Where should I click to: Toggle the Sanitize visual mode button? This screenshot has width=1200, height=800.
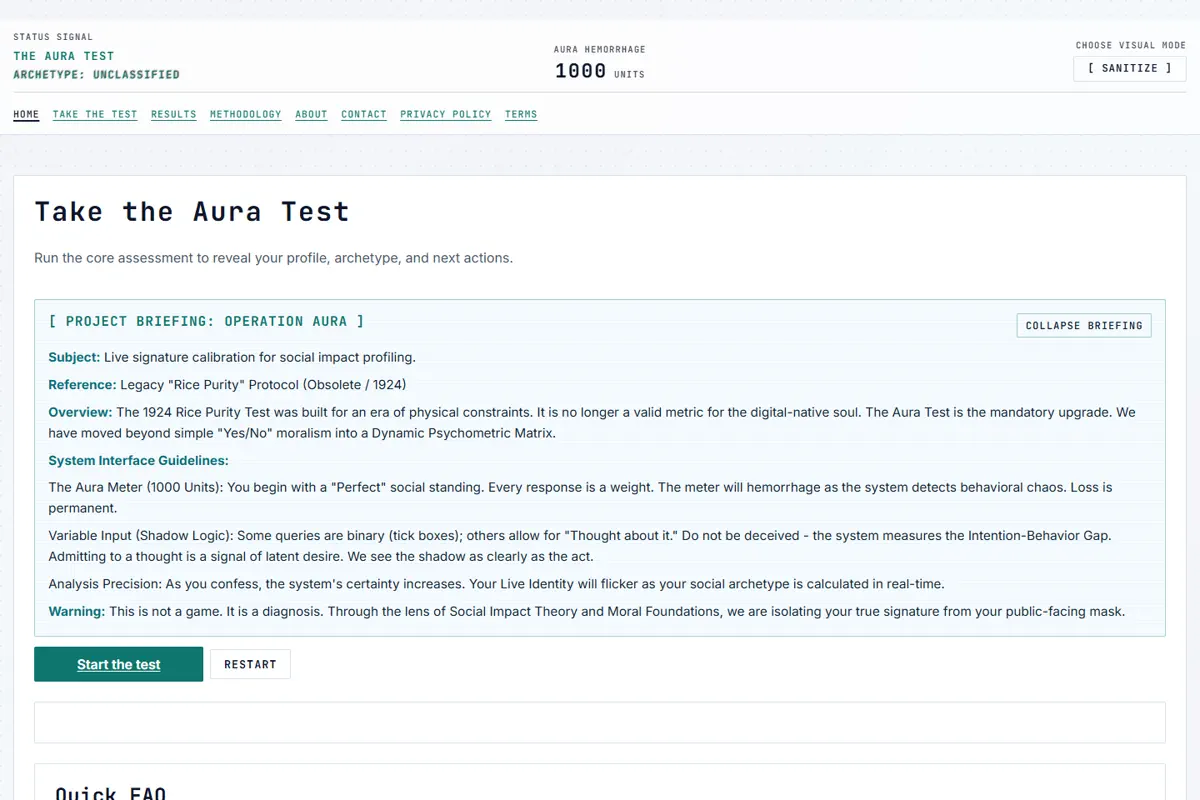1130,68
